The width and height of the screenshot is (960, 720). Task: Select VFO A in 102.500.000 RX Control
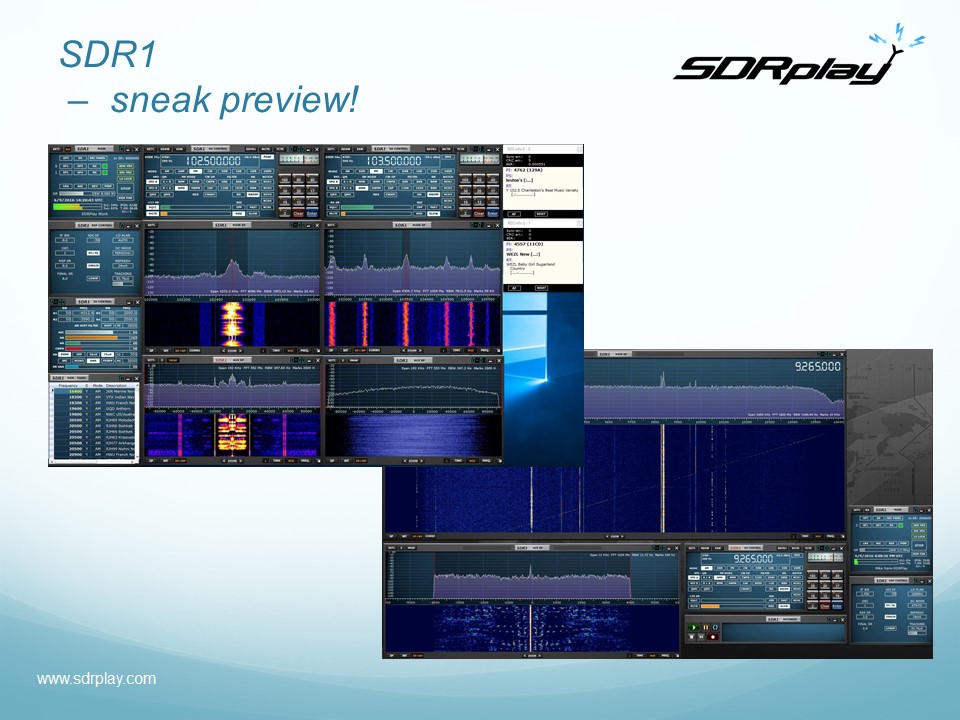pyautogui.click(x=152, y=182)
